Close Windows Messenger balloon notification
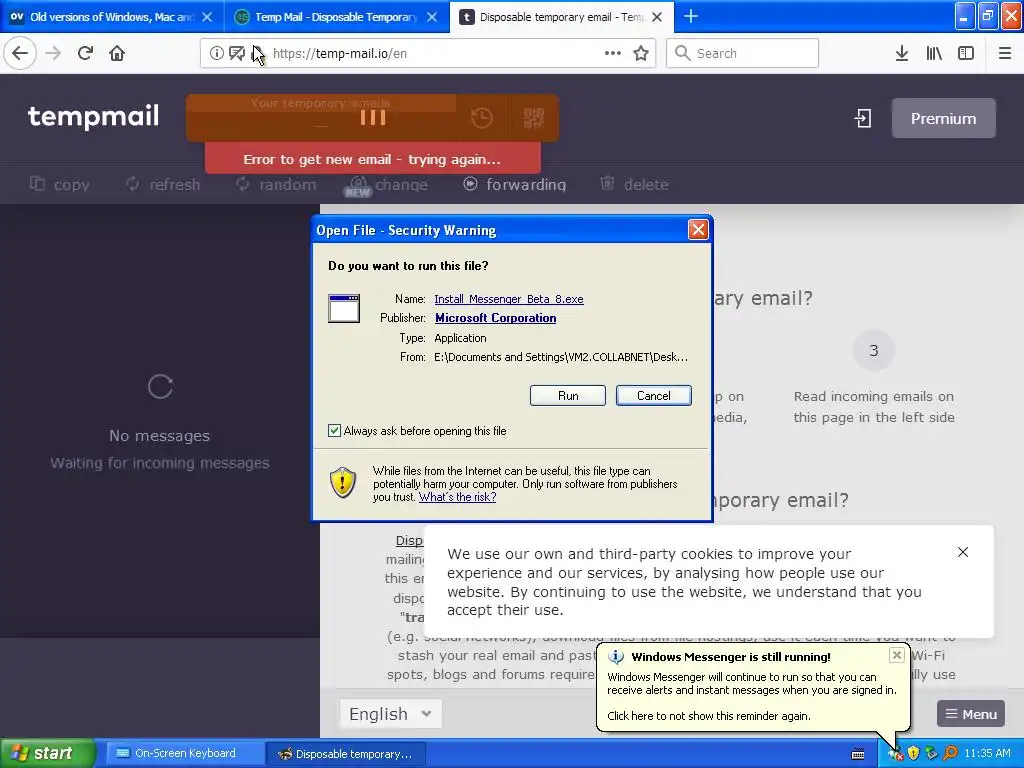 [897, 655]
